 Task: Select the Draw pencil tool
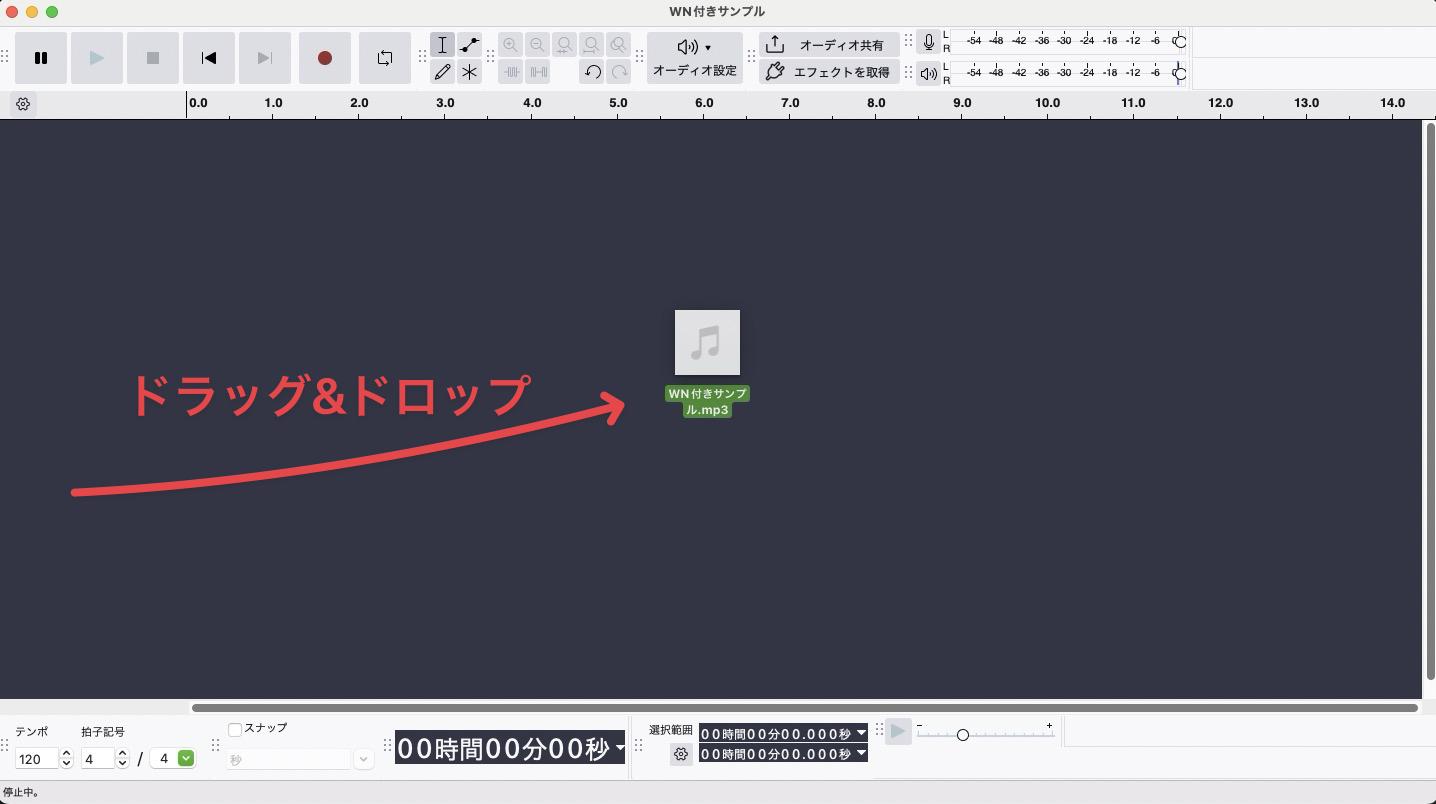[x=442, y=72]
